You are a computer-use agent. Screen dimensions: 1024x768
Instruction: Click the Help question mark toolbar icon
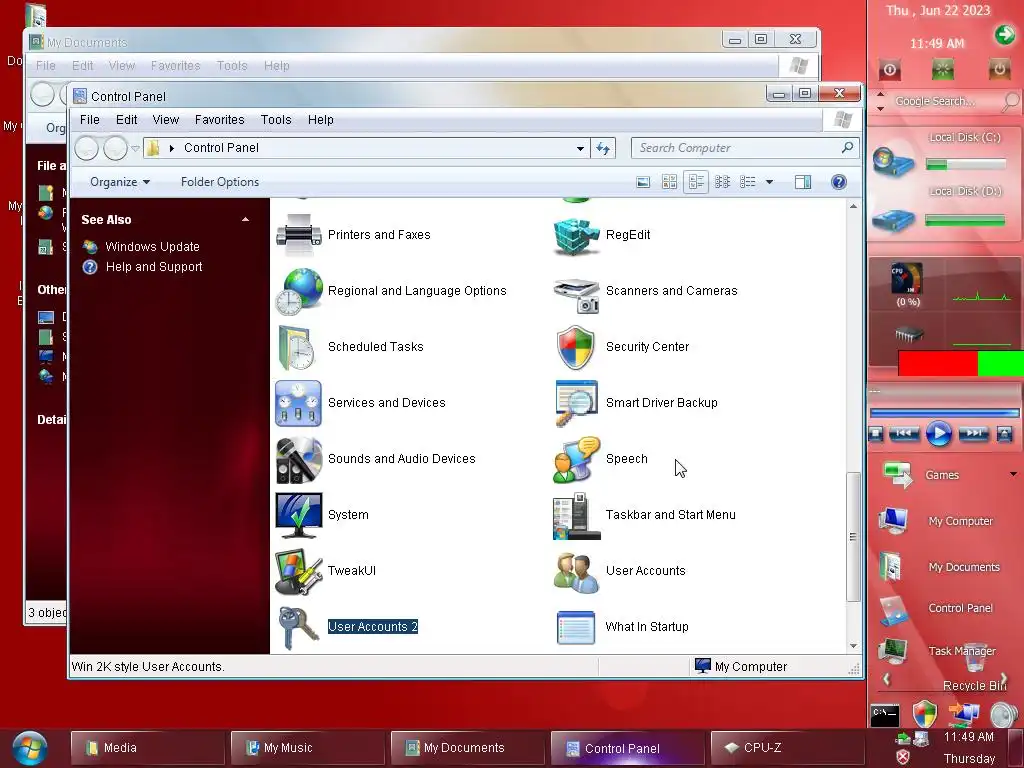click(839, 182)
